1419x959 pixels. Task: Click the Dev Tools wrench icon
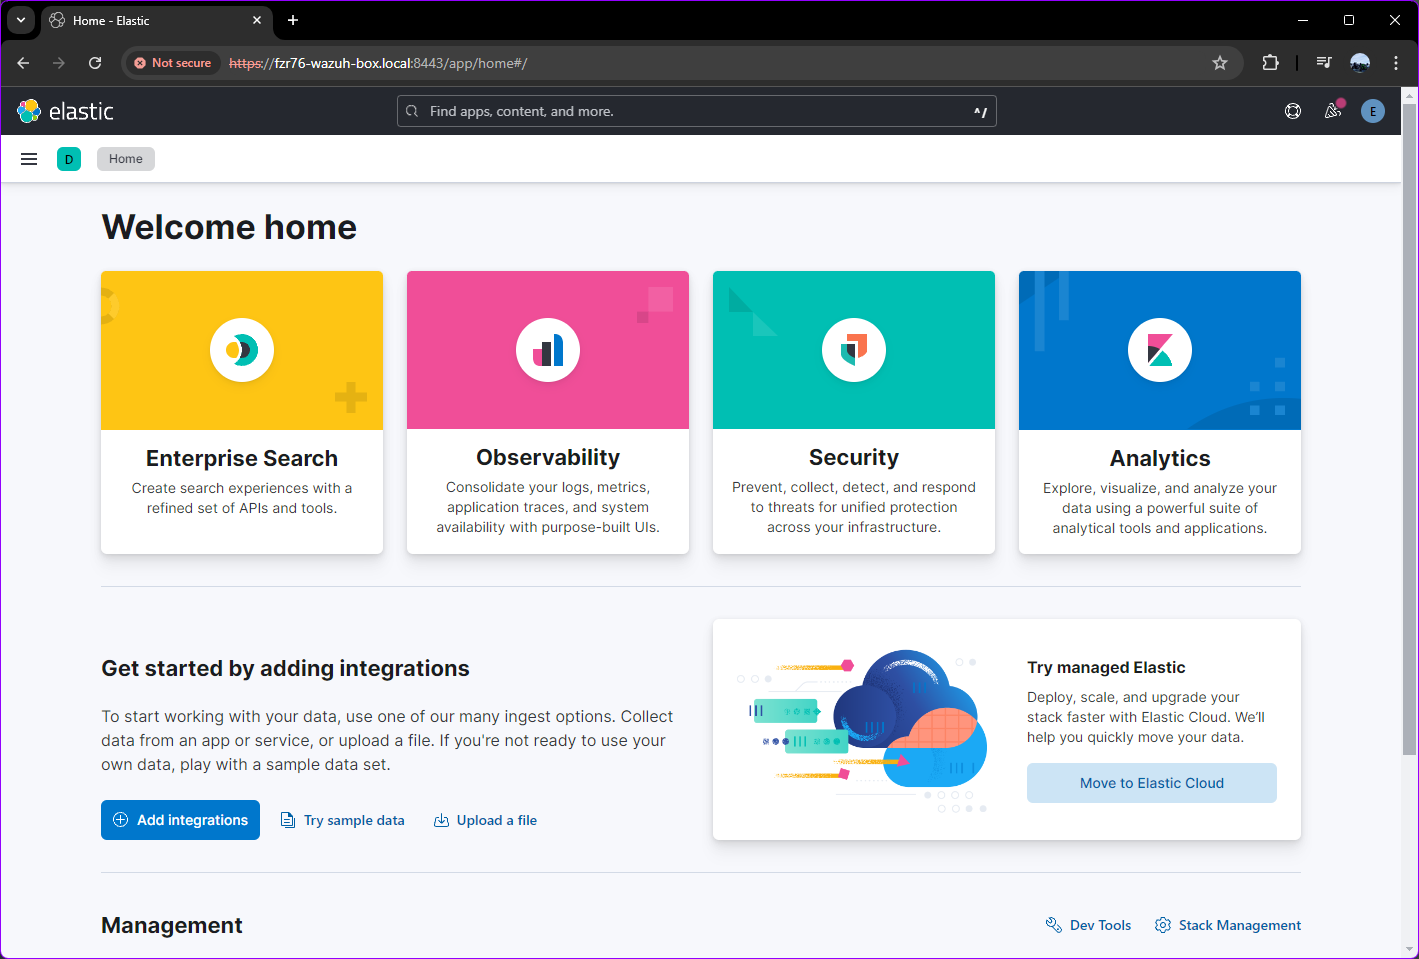coord(1053,925)
